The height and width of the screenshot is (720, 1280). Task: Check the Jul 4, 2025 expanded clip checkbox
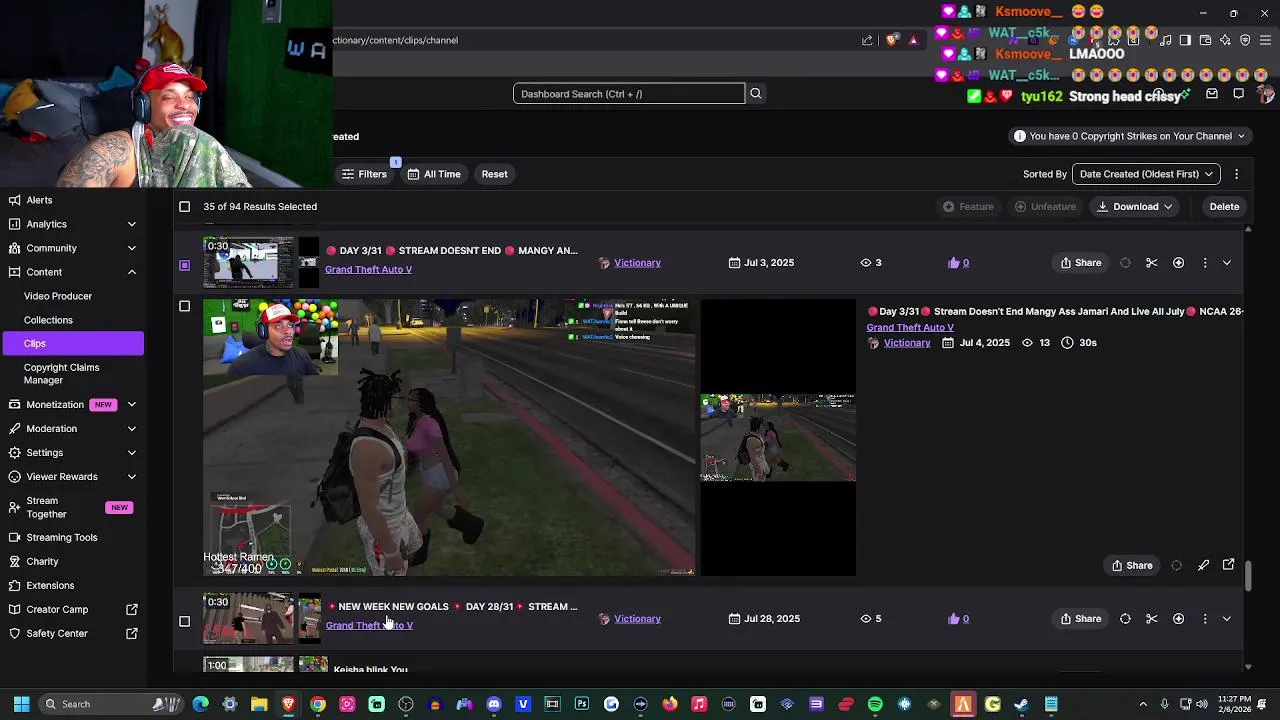[x=184, y=306]
